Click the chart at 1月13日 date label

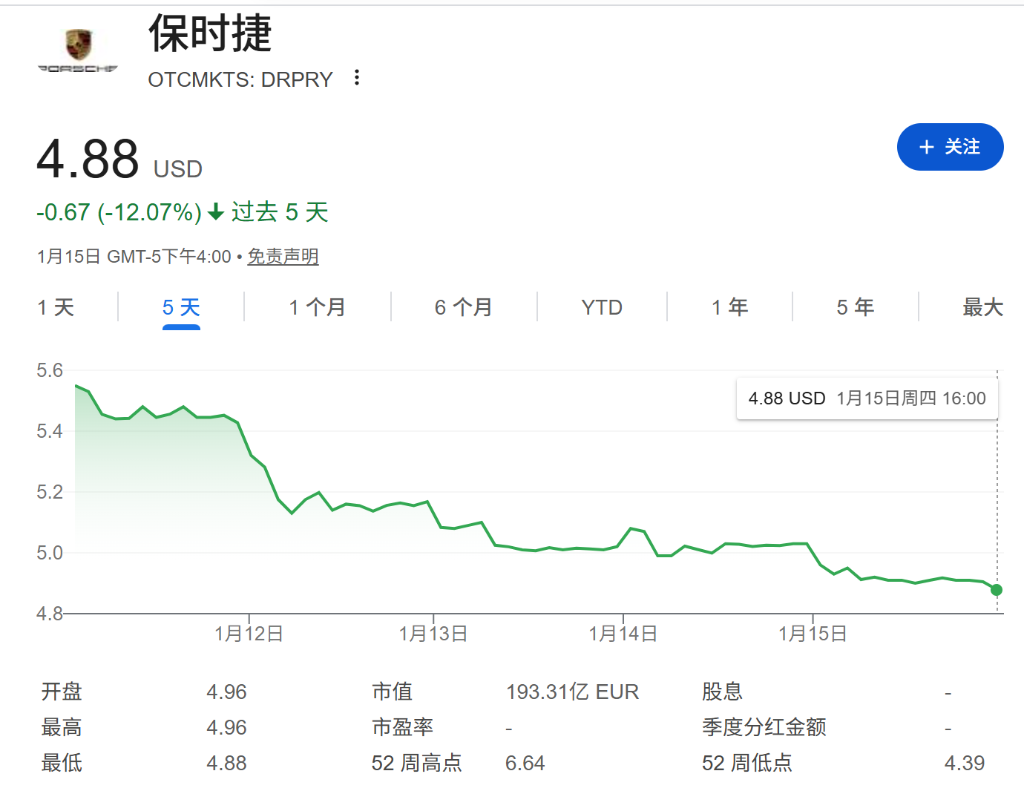tap(433, 632)
